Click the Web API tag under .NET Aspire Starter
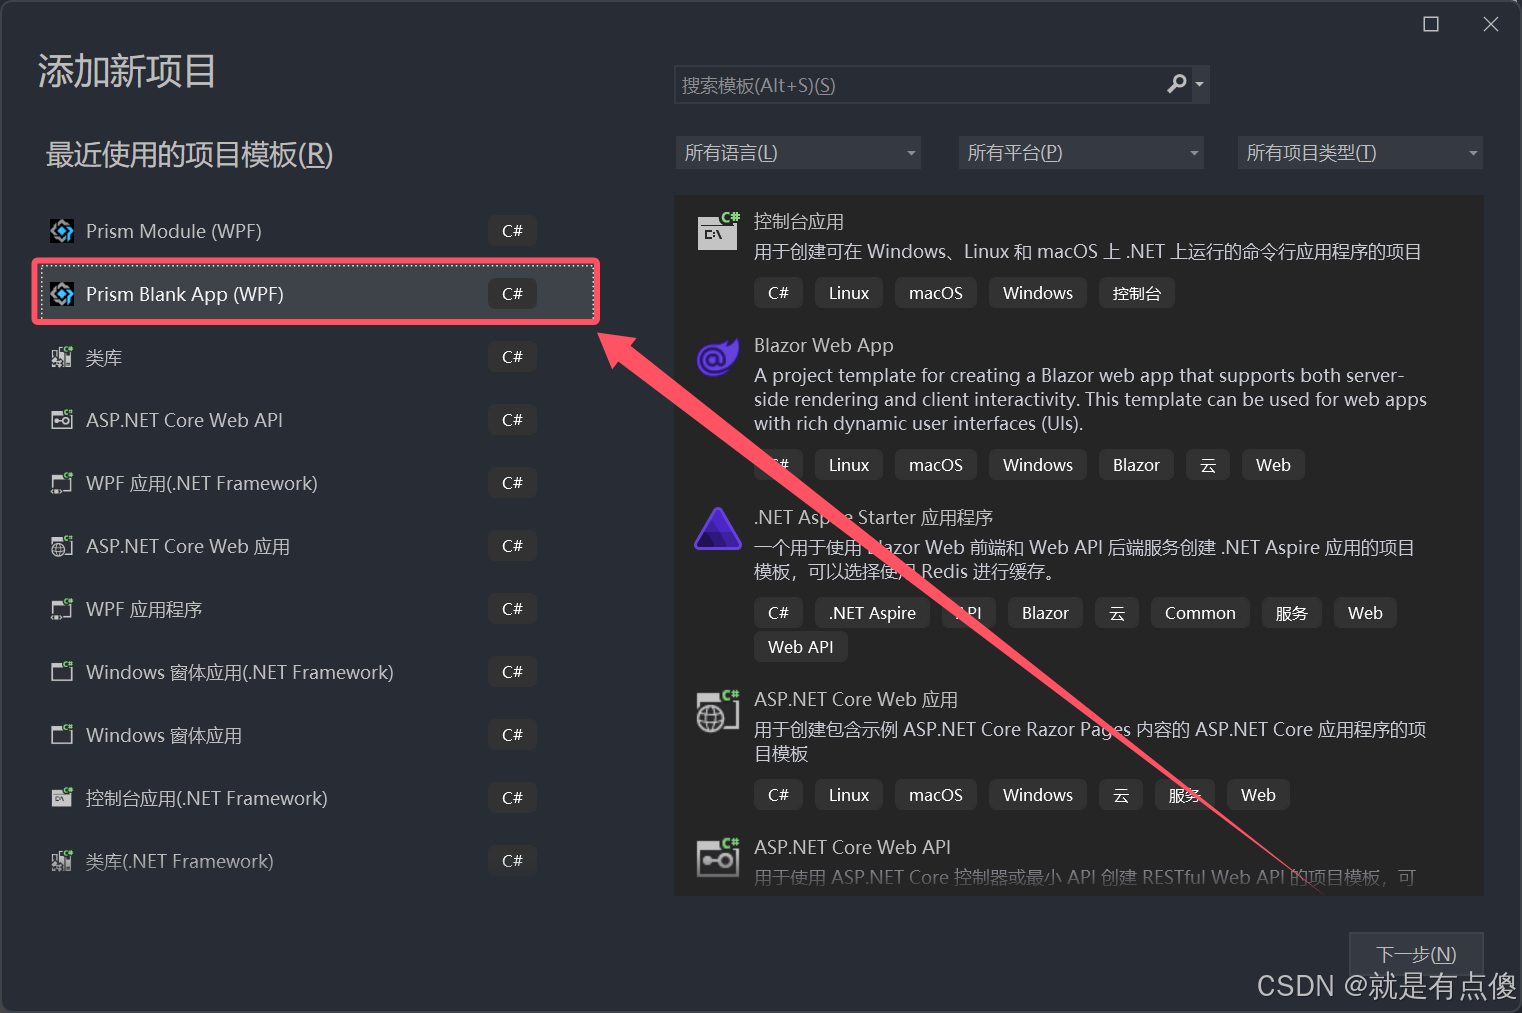1522x1013 pixels. (800, 646)
